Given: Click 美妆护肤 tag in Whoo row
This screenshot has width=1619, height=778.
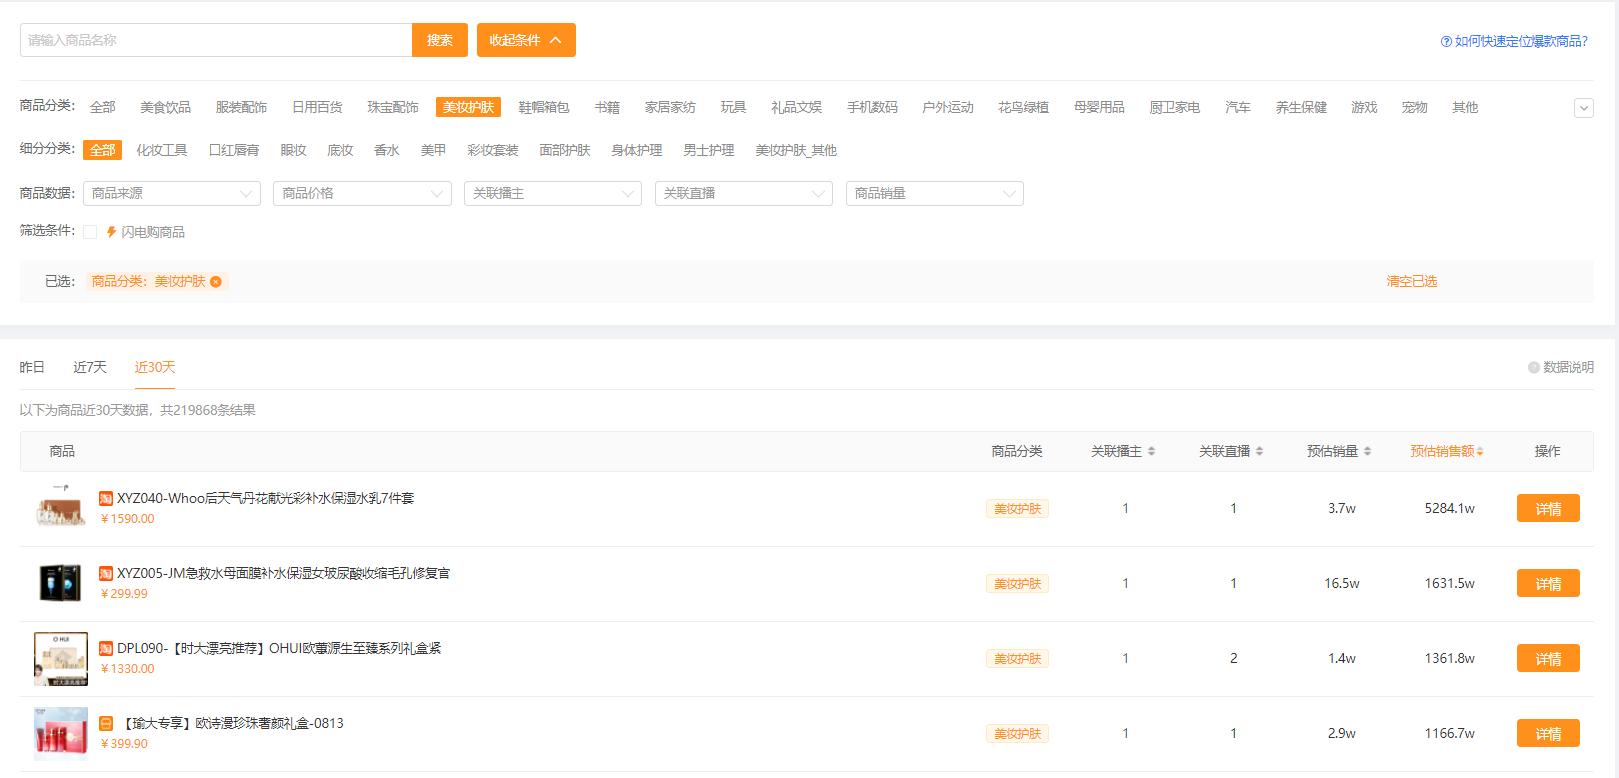Looking at the screenshot, I should pyautogui.click(x=1017, y=508).
